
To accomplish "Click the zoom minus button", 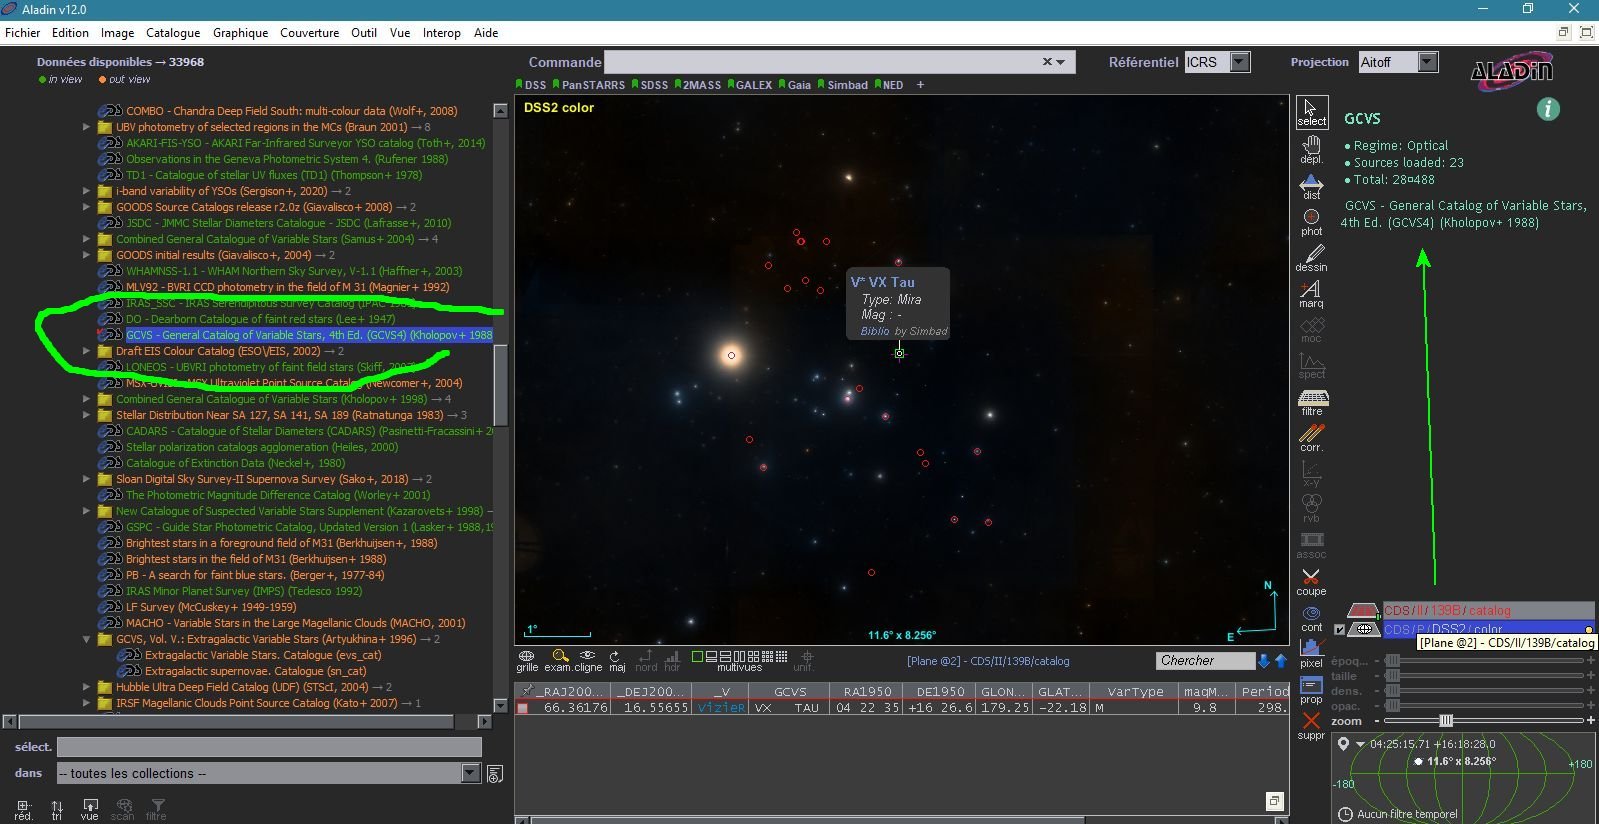I will tap(1377, 721).
